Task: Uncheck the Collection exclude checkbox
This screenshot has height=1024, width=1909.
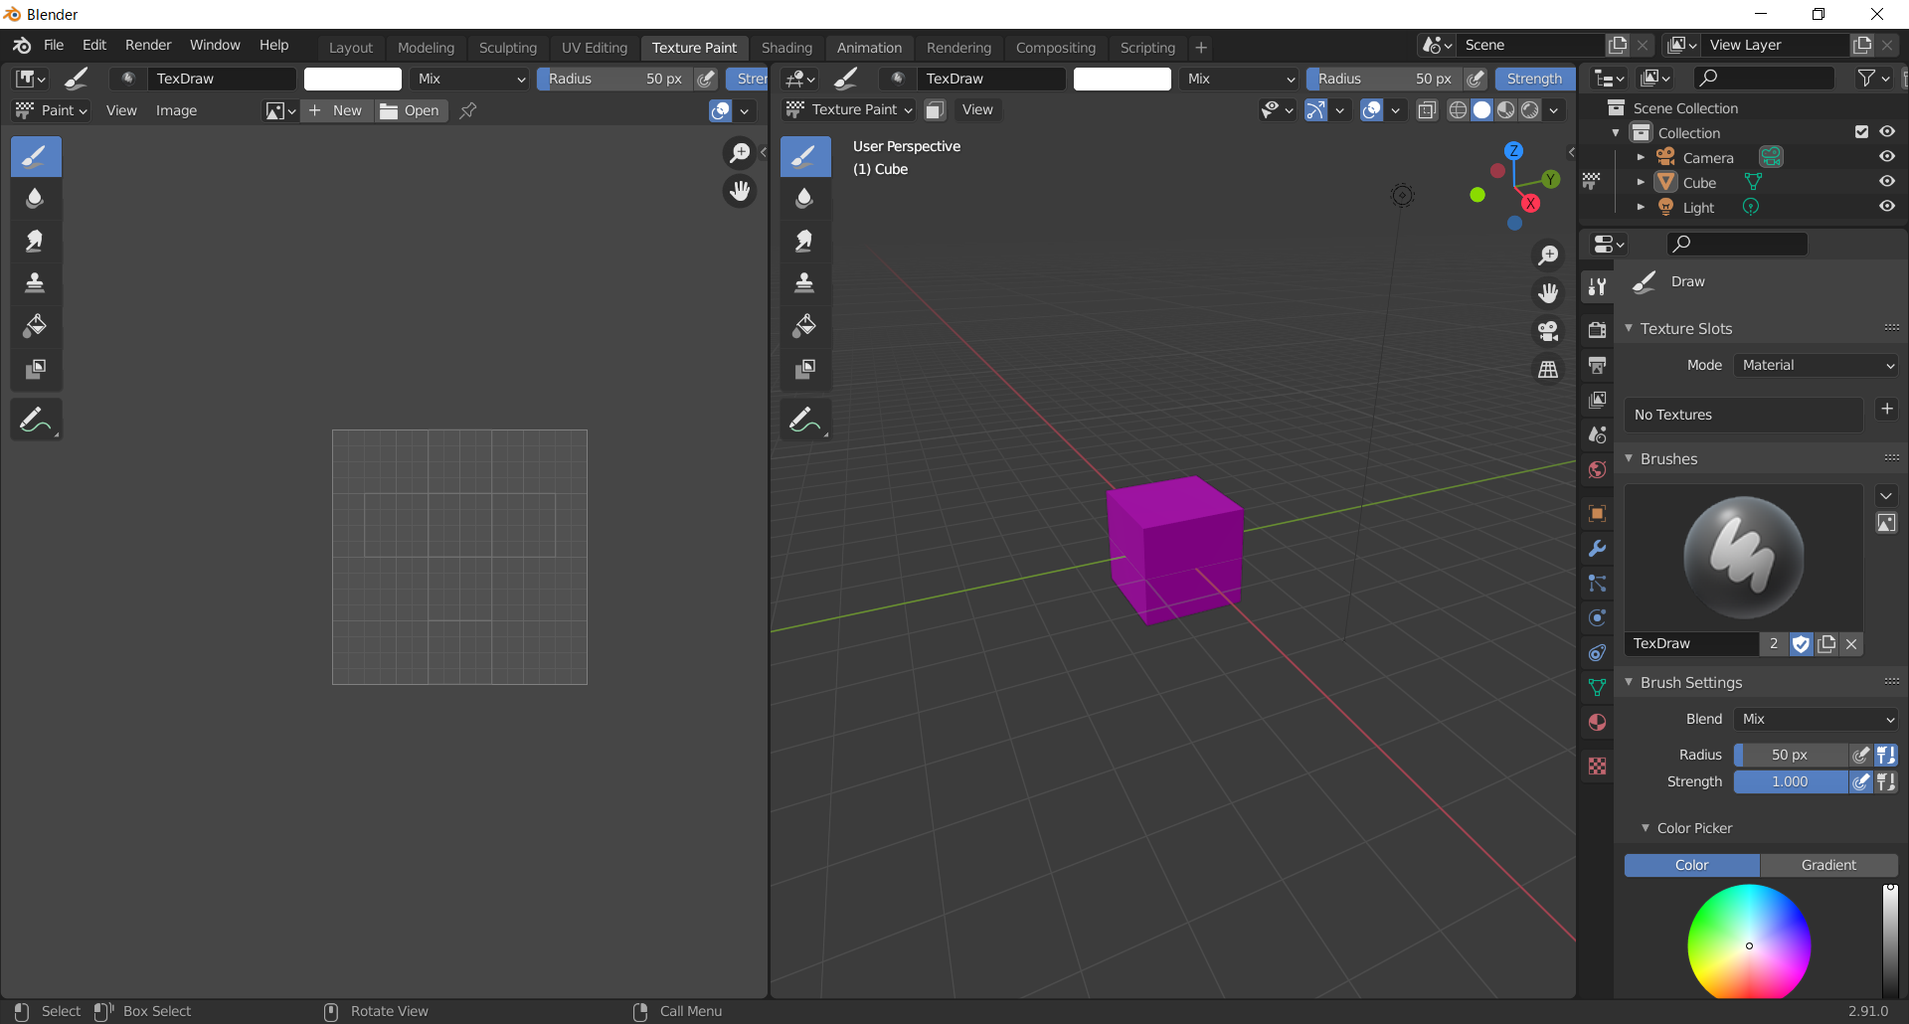Action: [1861, 132]
